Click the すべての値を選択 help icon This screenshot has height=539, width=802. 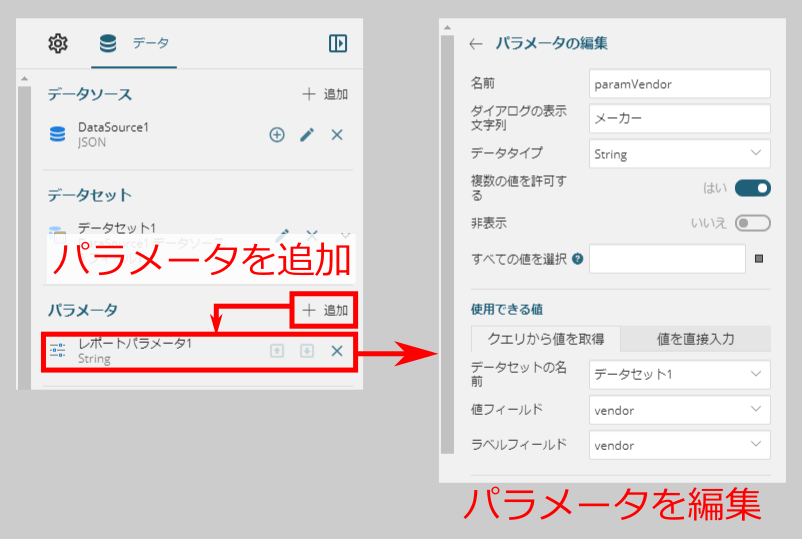pos(577,259)
